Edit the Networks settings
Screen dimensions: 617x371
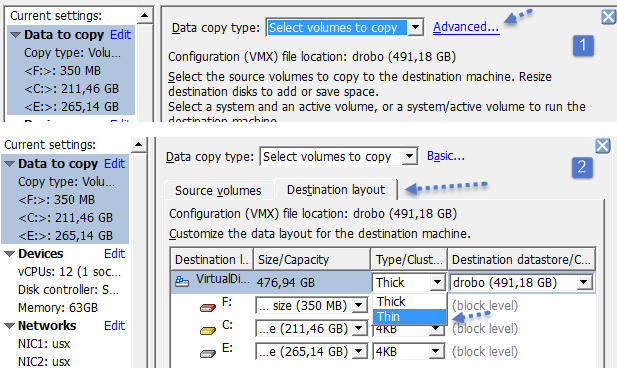click(x=114, y=326)
